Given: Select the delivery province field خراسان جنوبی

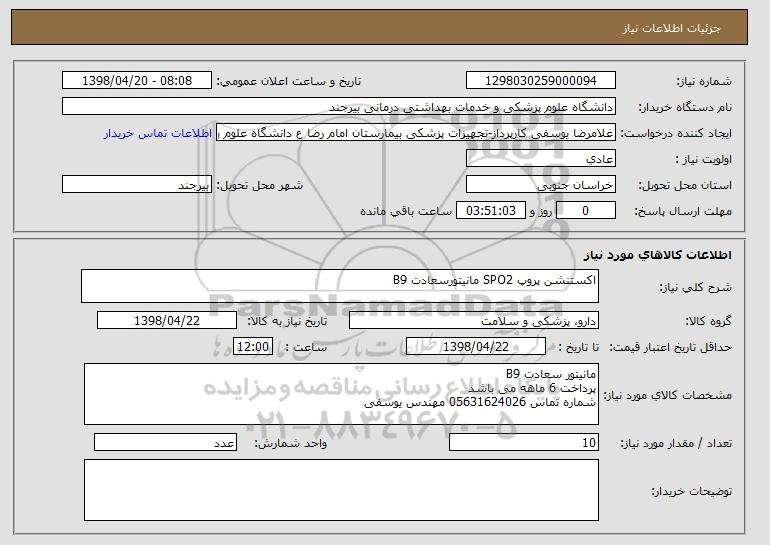Looking at the screenshot, I should click(x=541, y=185).
